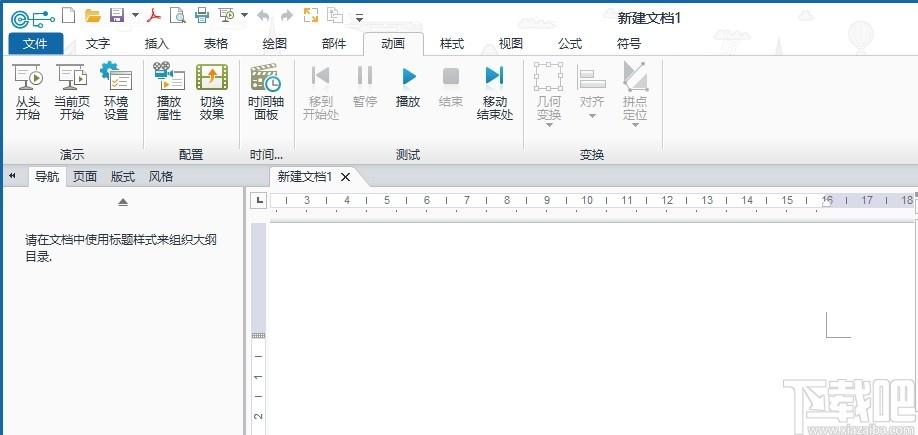Click the vertical ruler margin handle
Screen dimensions: 918x435
(258, 335)
